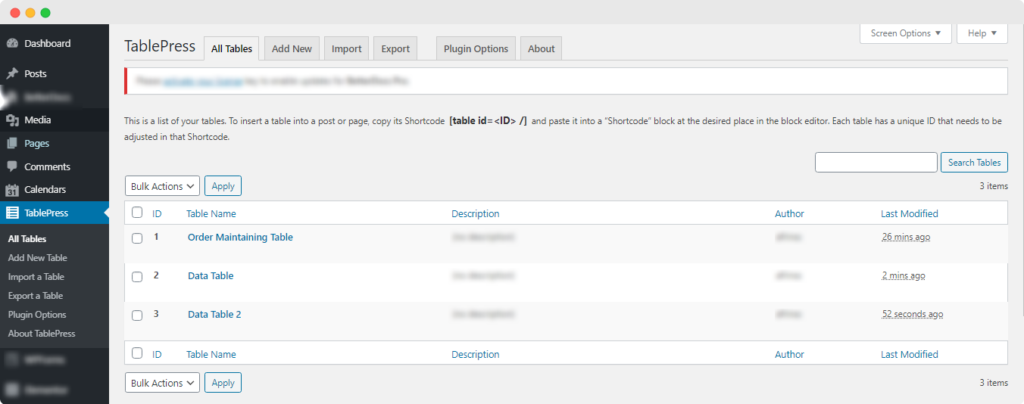Check the box for Order Maintaining Table
The width and height of the screenshot is (1024, 404).
click(x=137, y=238)
